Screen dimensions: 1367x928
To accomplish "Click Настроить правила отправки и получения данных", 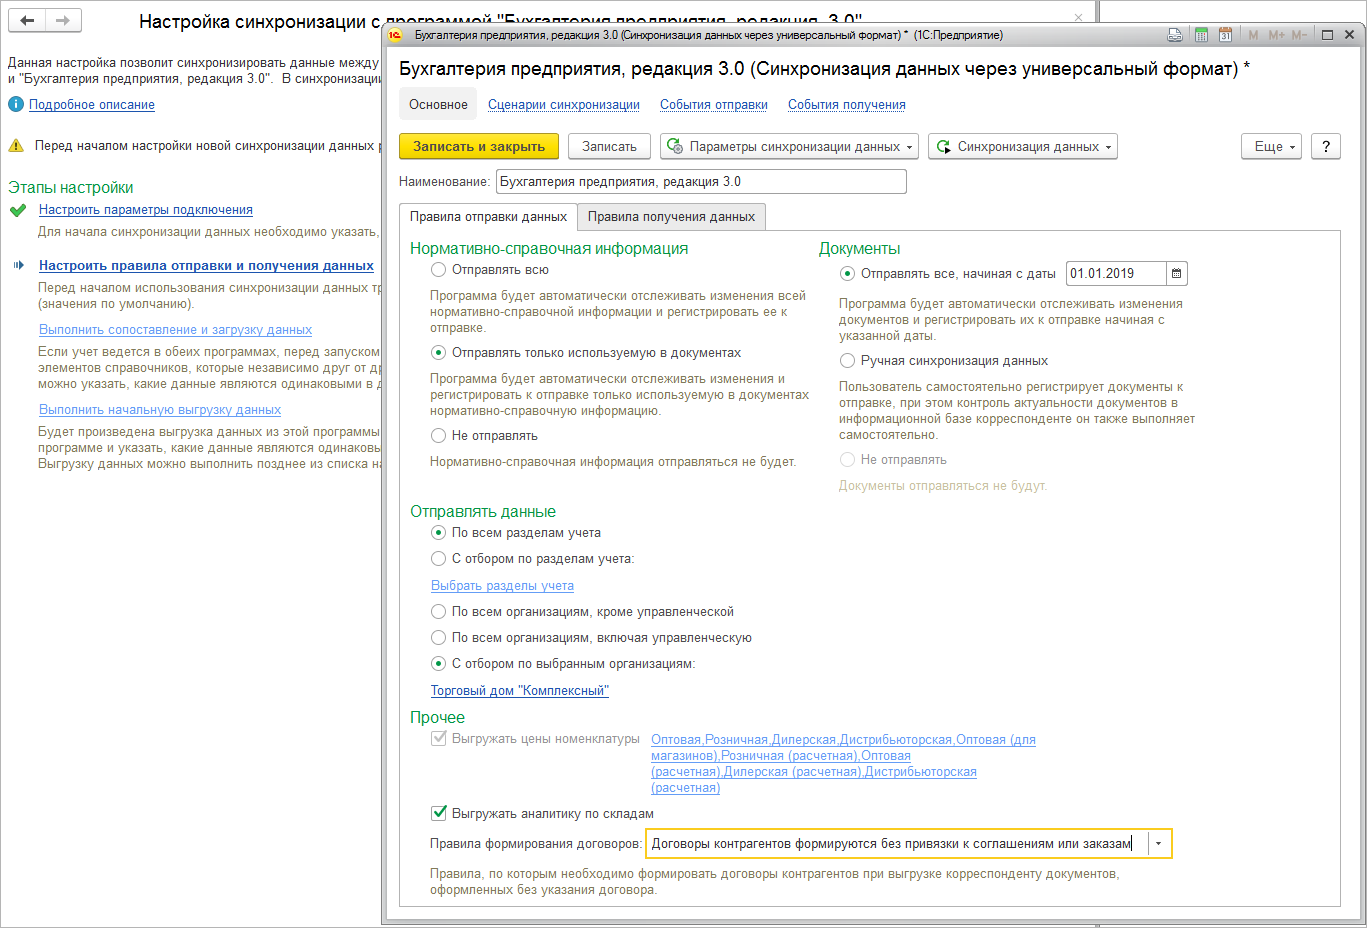I will [206, 266].
